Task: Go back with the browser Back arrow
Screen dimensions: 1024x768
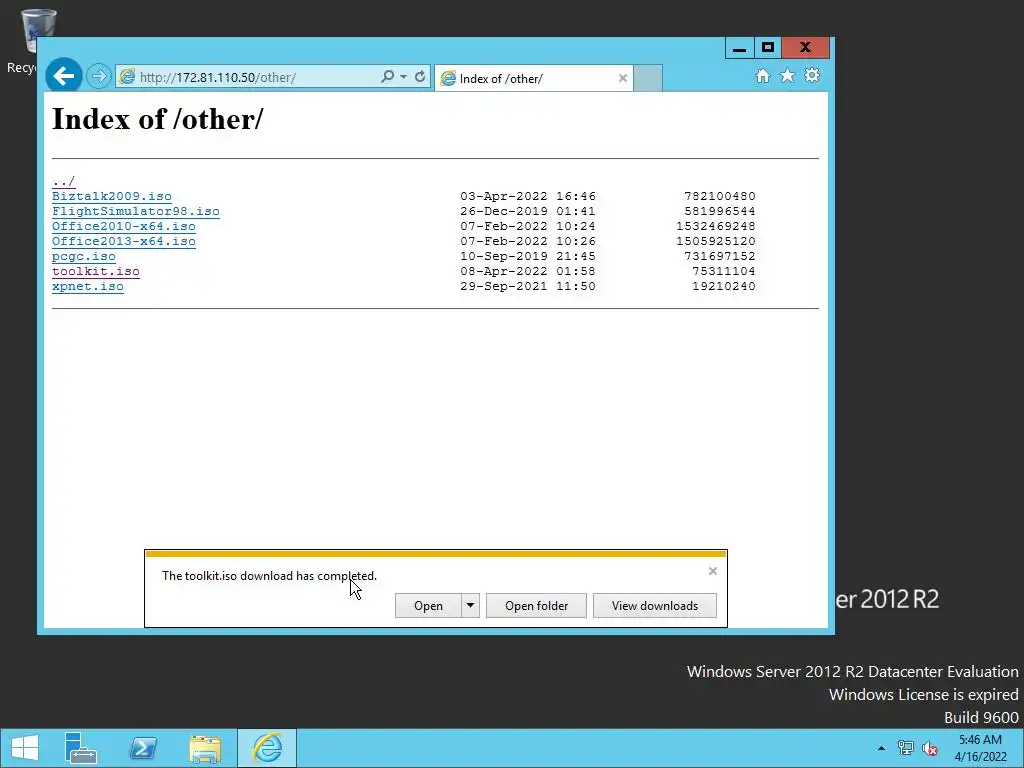Action: 64,76
